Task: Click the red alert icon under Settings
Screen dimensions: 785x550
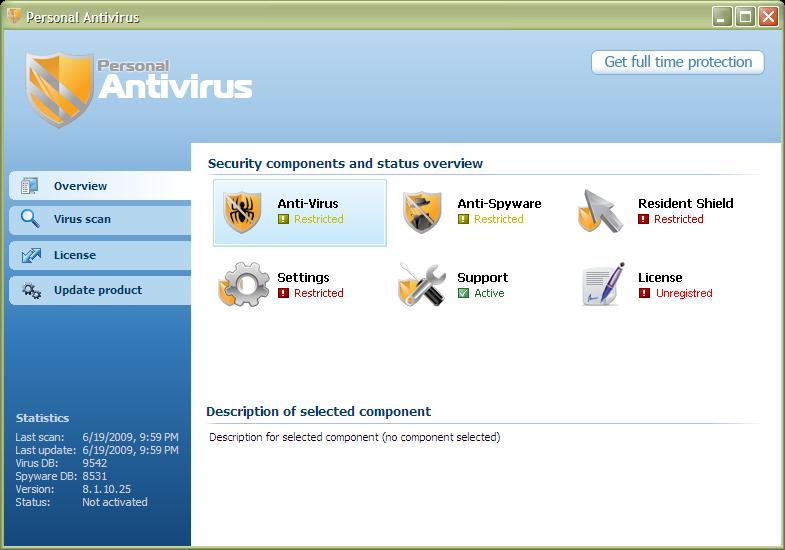Action: (x=283, y=293)
